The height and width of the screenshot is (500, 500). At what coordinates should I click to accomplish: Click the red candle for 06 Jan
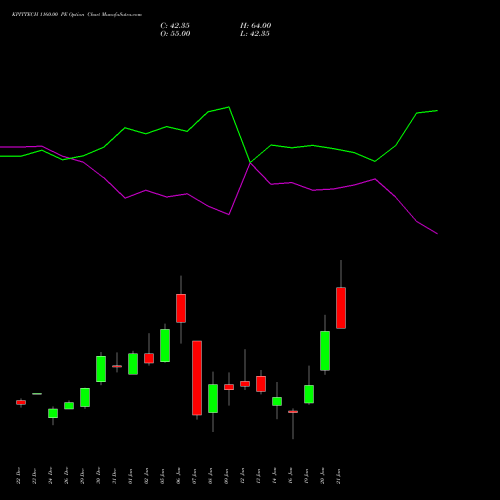(x=181, y=308)
